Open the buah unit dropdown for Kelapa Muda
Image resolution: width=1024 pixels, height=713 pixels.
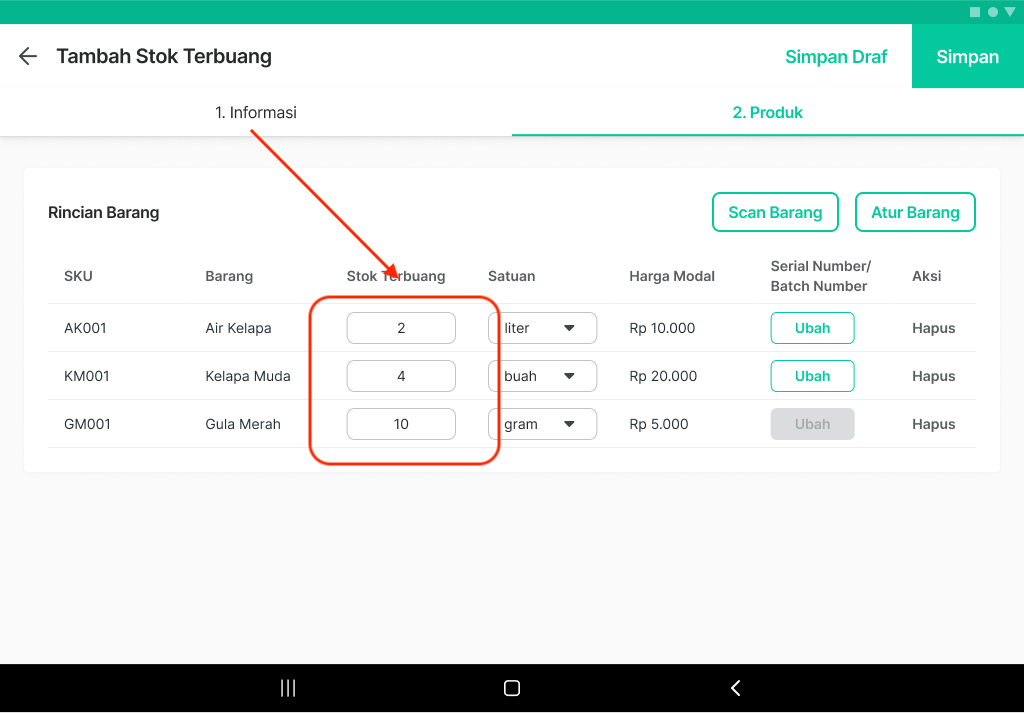tap(543, 376)
